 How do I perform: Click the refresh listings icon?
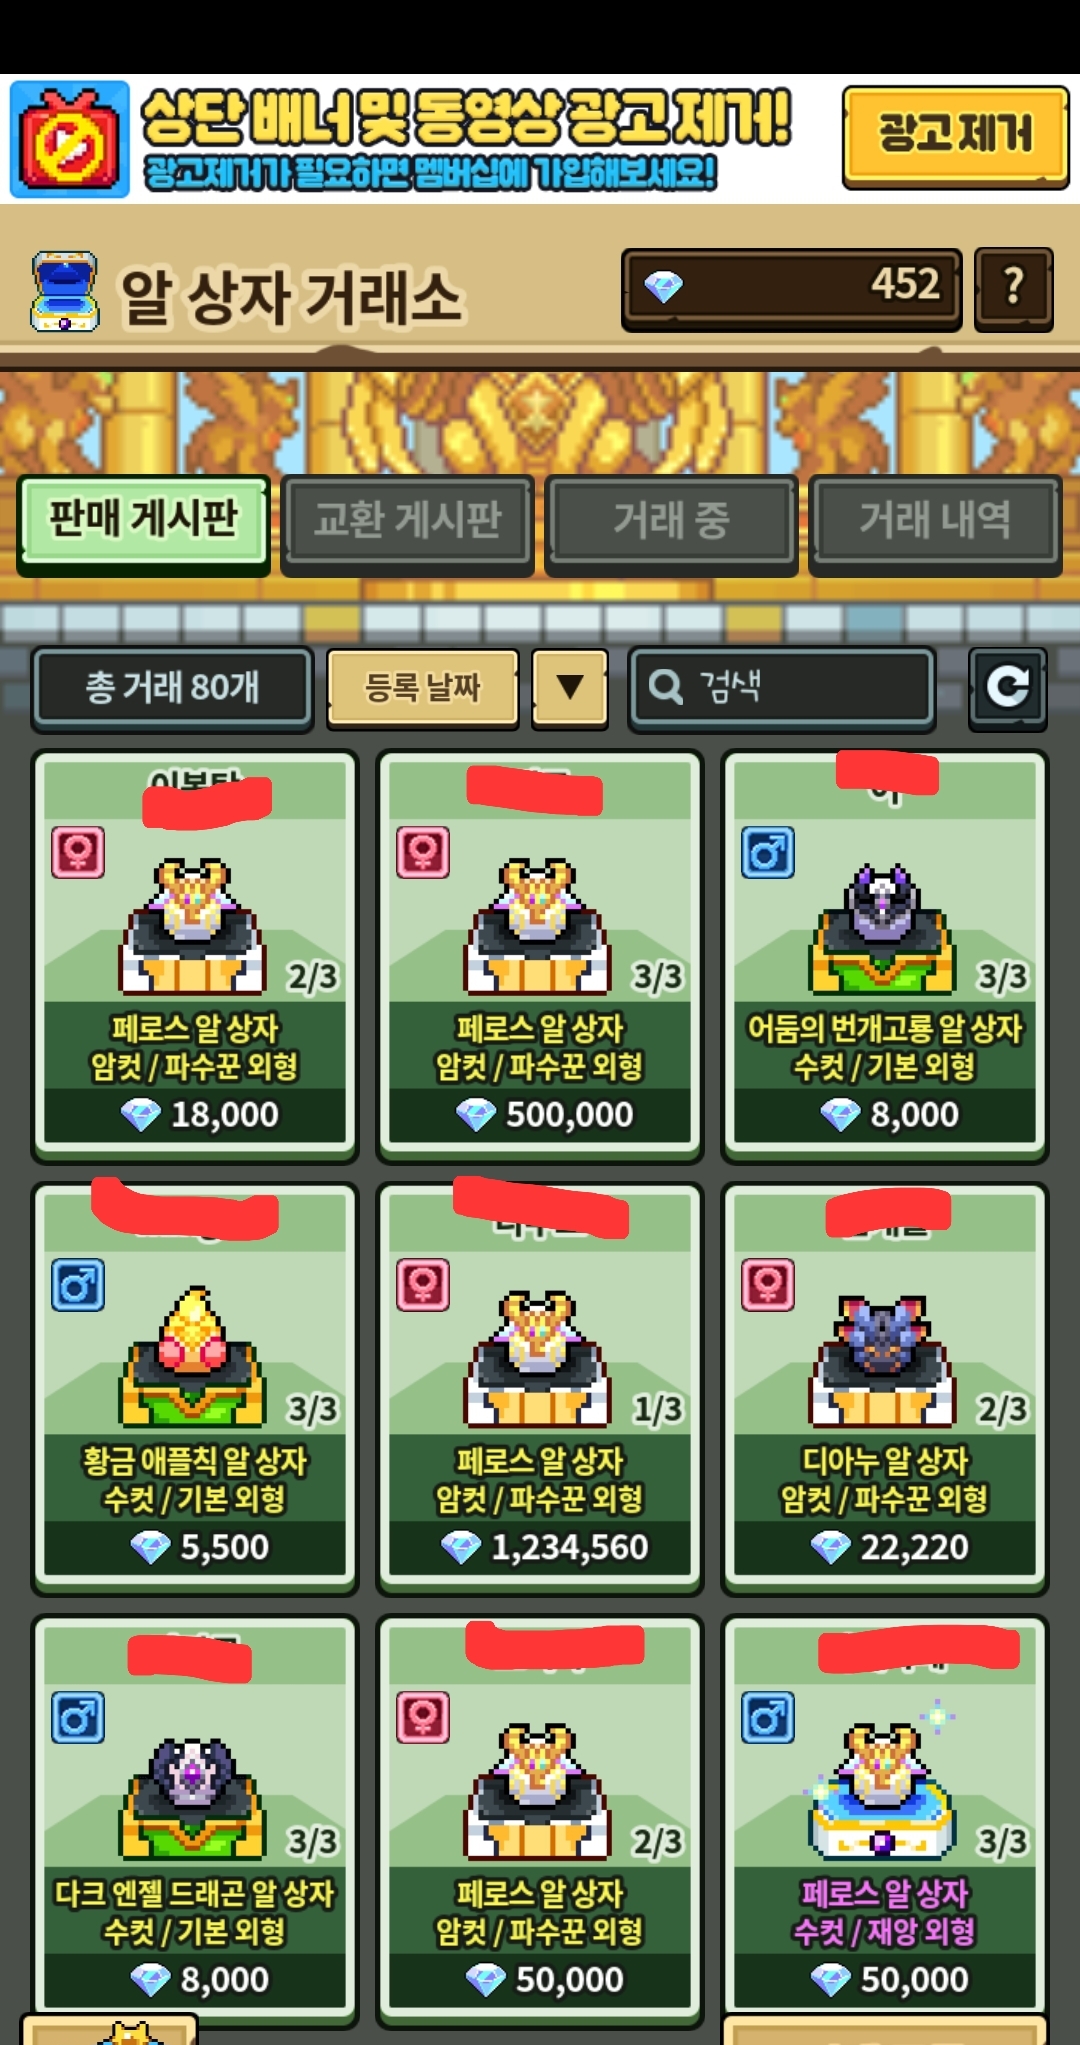point(1007,688)
